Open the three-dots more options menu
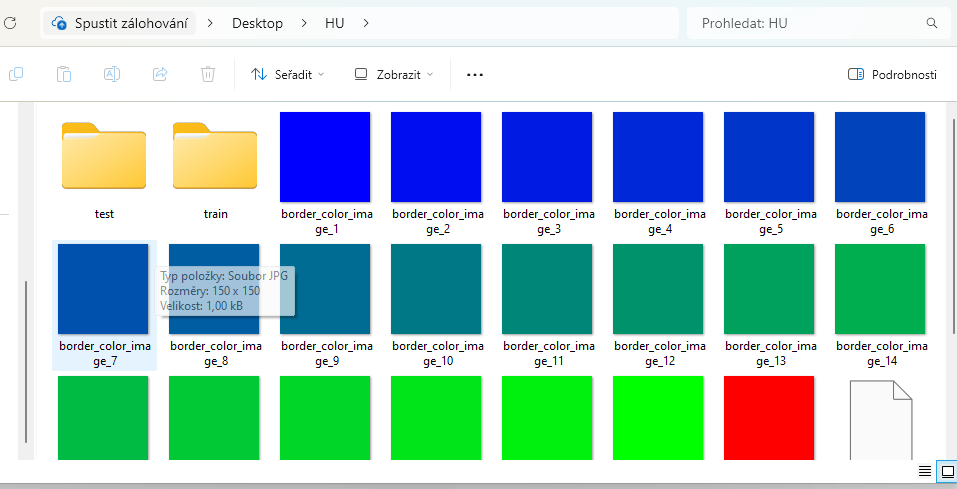The height and width of the screenshot is (489, 957). click(475, 74)
